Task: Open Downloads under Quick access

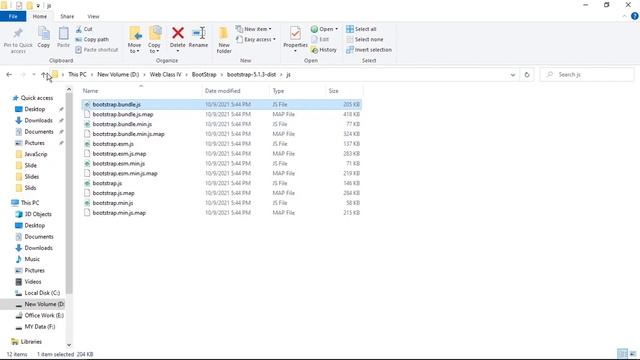Action: point(34,120)
